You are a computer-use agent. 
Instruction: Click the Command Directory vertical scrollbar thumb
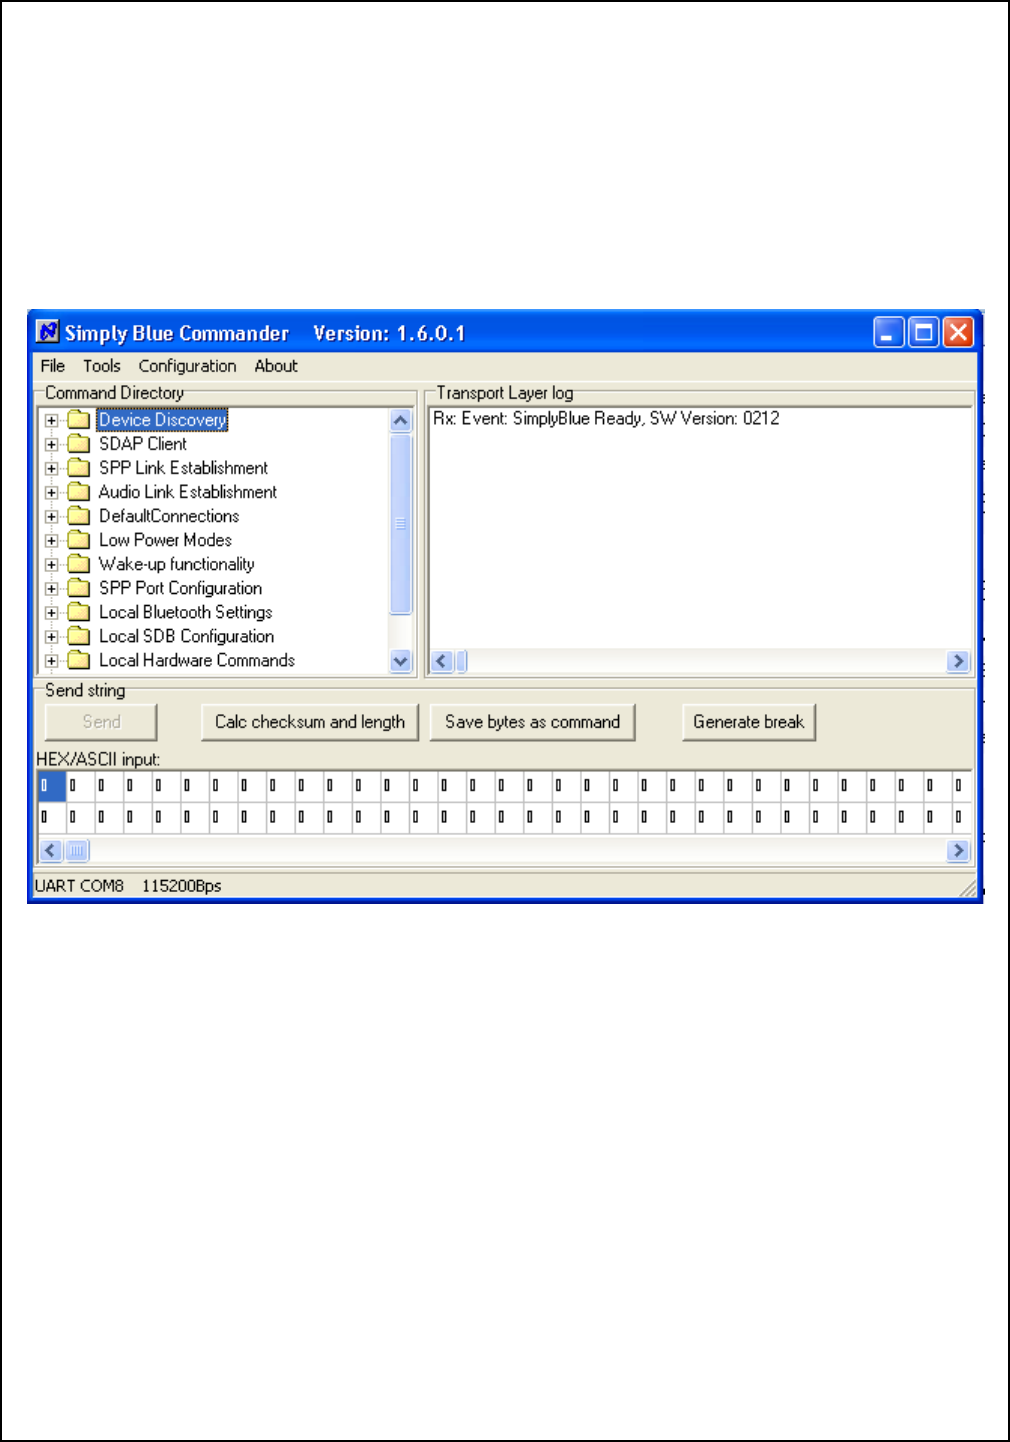[x=401, y=524]
